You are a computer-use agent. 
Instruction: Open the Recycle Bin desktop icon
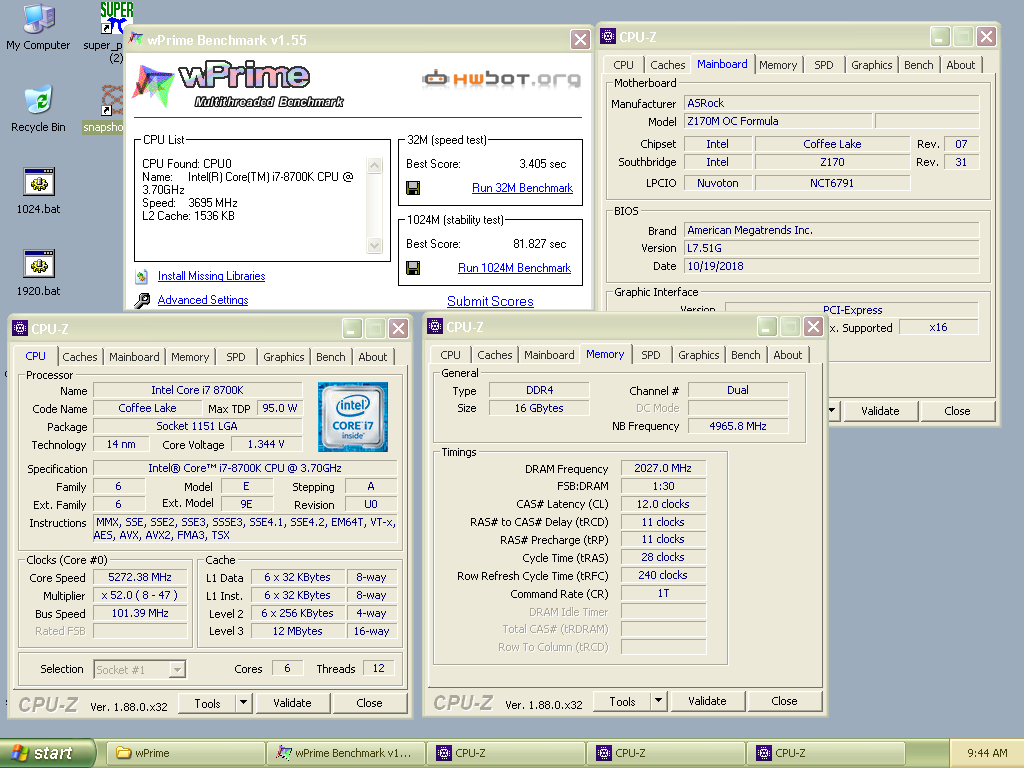point(38,108)
